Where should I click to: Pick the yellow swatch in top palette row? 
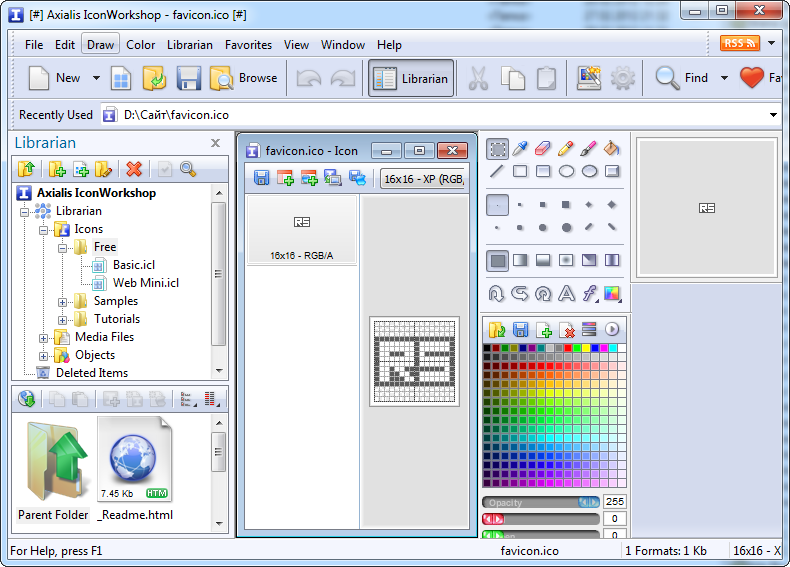coord(586,348)
